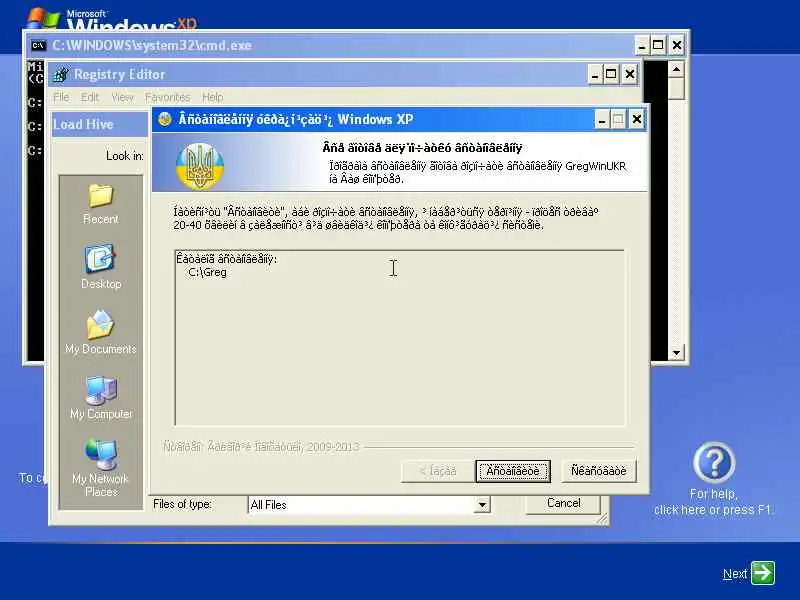
Task: Open the Edit menu in Registry Editor
Action: pyautogui.click(x=90, y=97)
